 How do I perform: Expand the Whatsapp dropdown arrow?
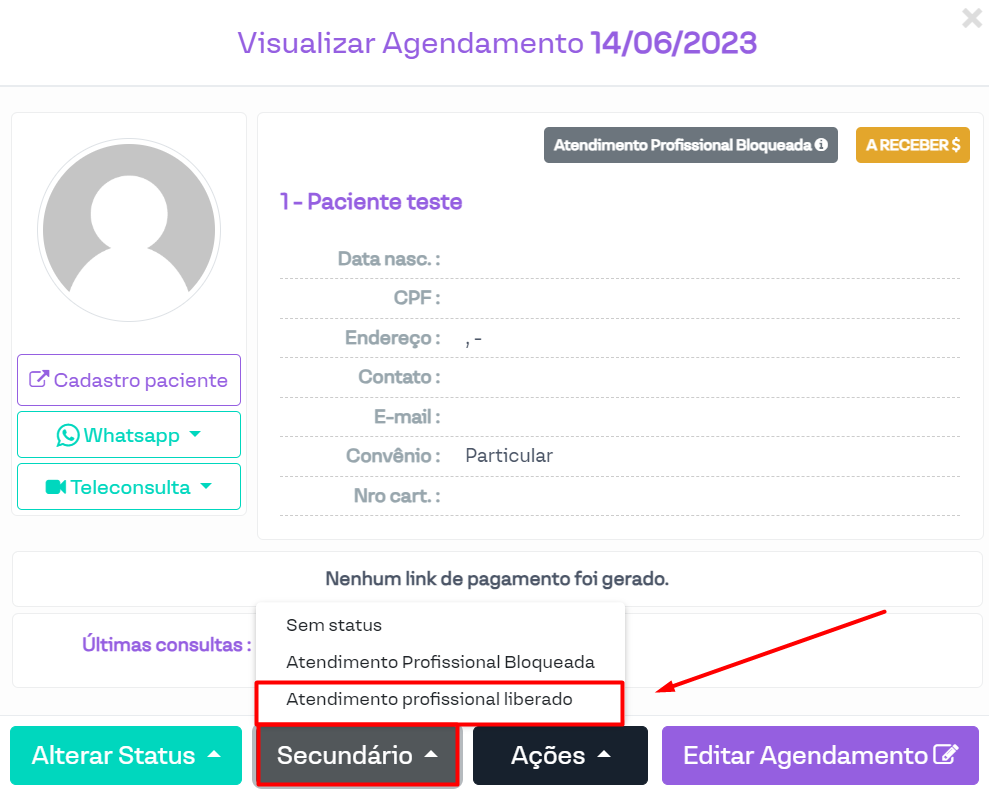point(195,434)
